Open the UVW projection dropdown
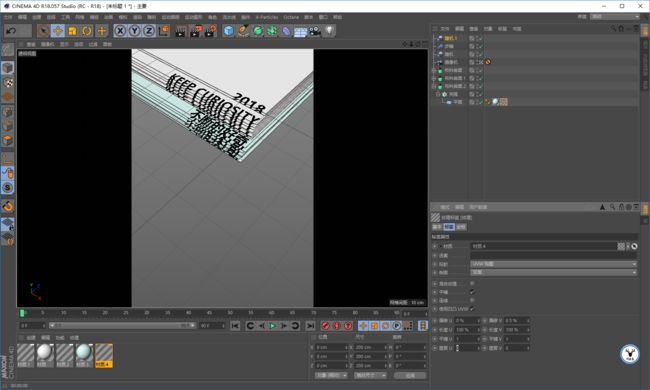650x390 pixels. pos(553,264)
